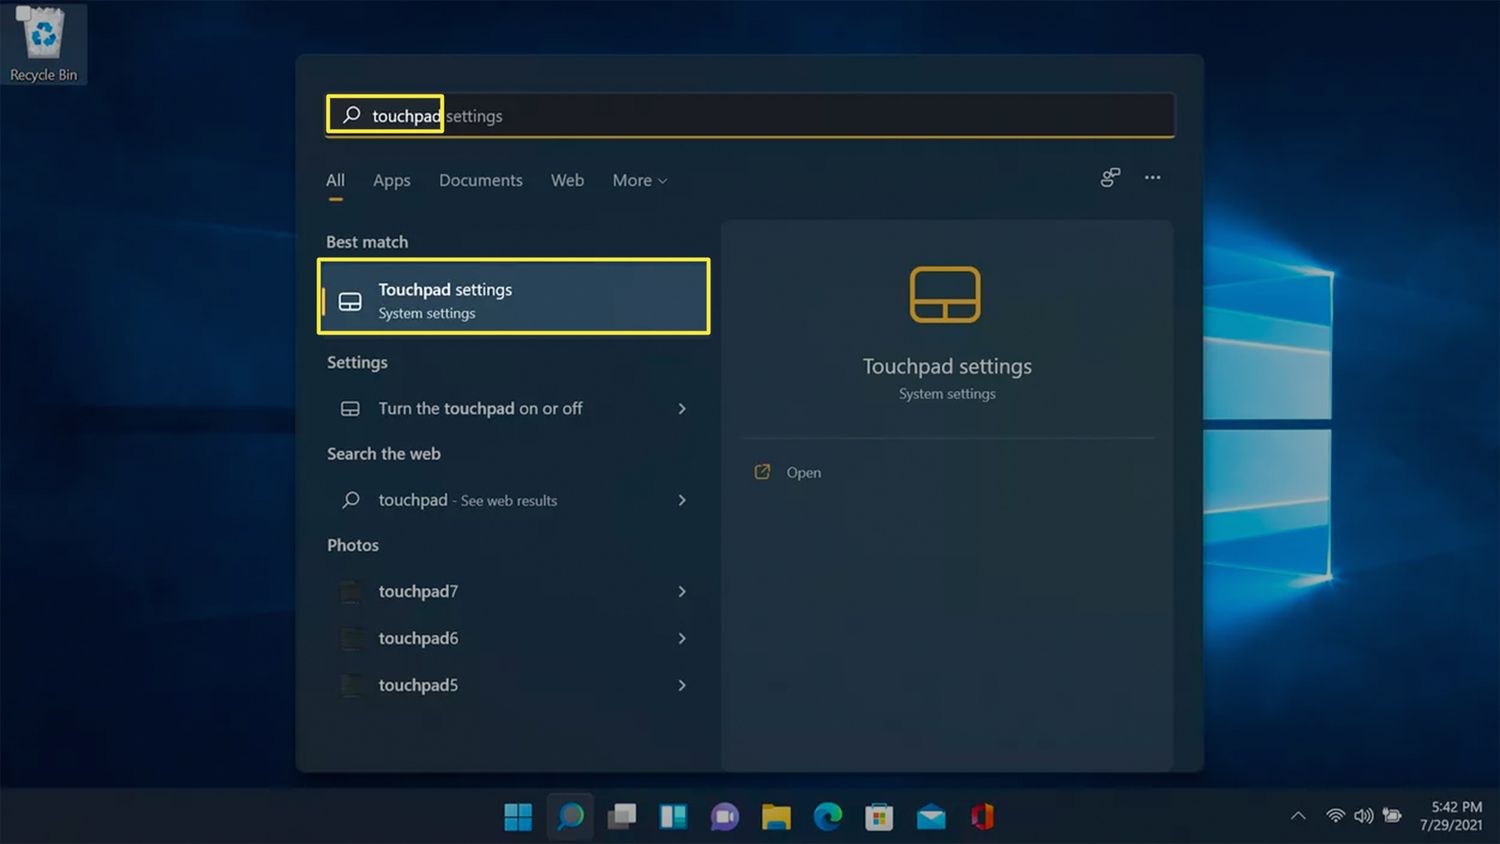Click the Open link in preview pane
Image resolution: width=1500 pixels, height=844 pixels.
tap(802, 473)
